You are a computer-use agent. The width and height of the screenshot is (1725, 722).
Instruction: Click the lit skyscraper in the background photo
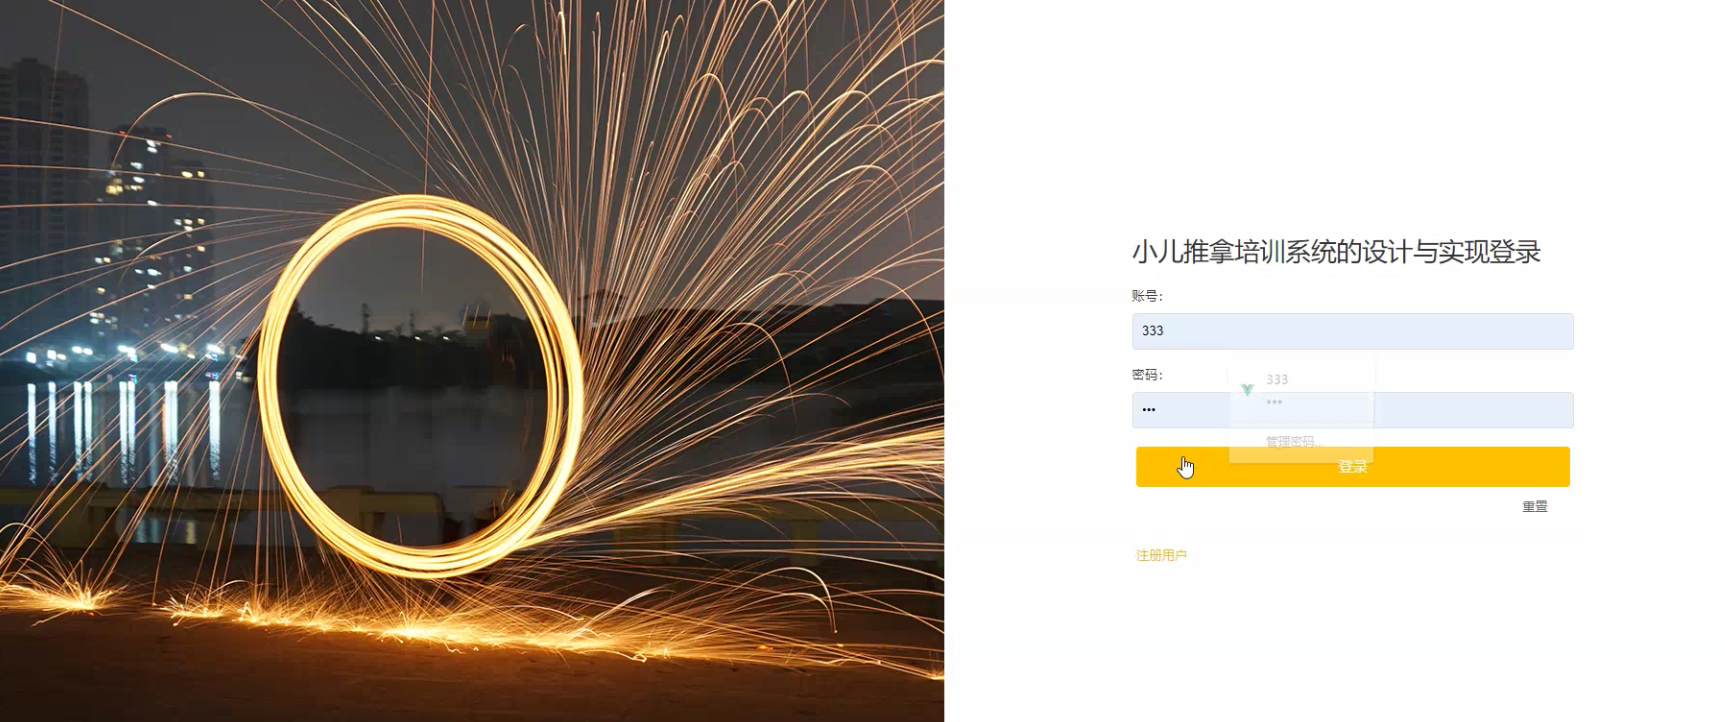tap(160, 230)
